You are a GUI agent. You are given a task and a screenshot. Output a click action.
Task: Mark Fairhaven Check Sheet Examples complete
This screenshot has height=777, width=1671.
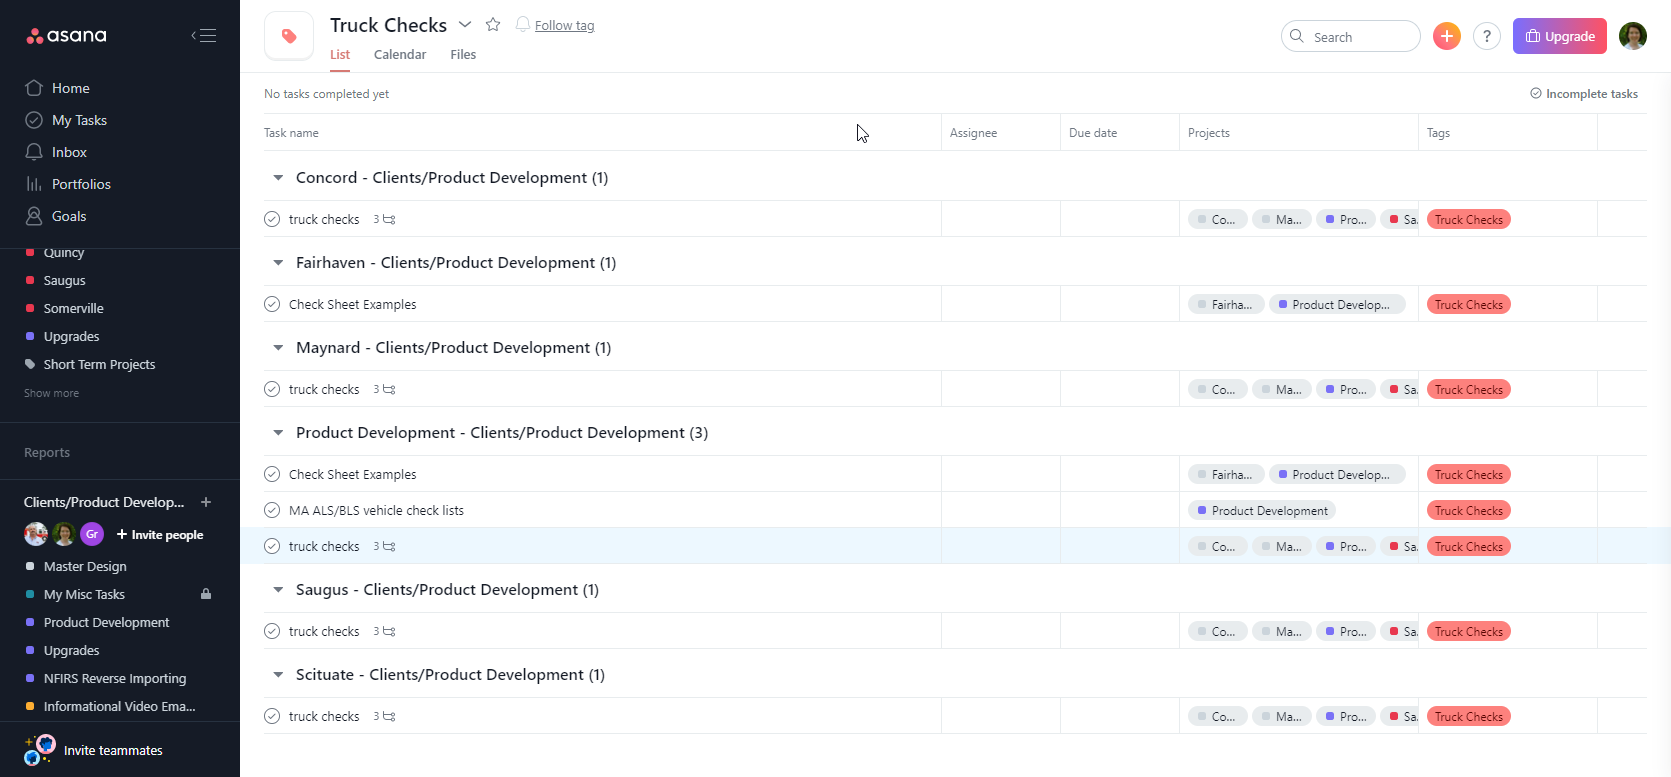point(272,304)
